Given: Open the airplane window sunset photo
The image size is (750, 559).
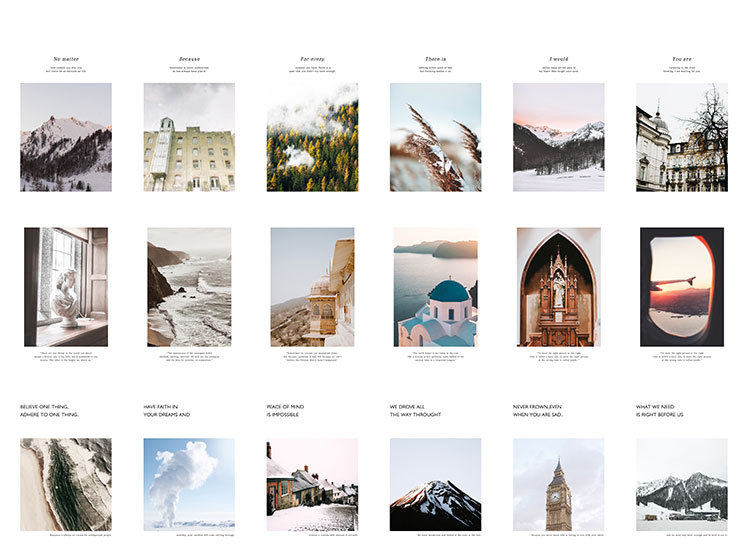Looking at the screenshot, I should point(682,287).
